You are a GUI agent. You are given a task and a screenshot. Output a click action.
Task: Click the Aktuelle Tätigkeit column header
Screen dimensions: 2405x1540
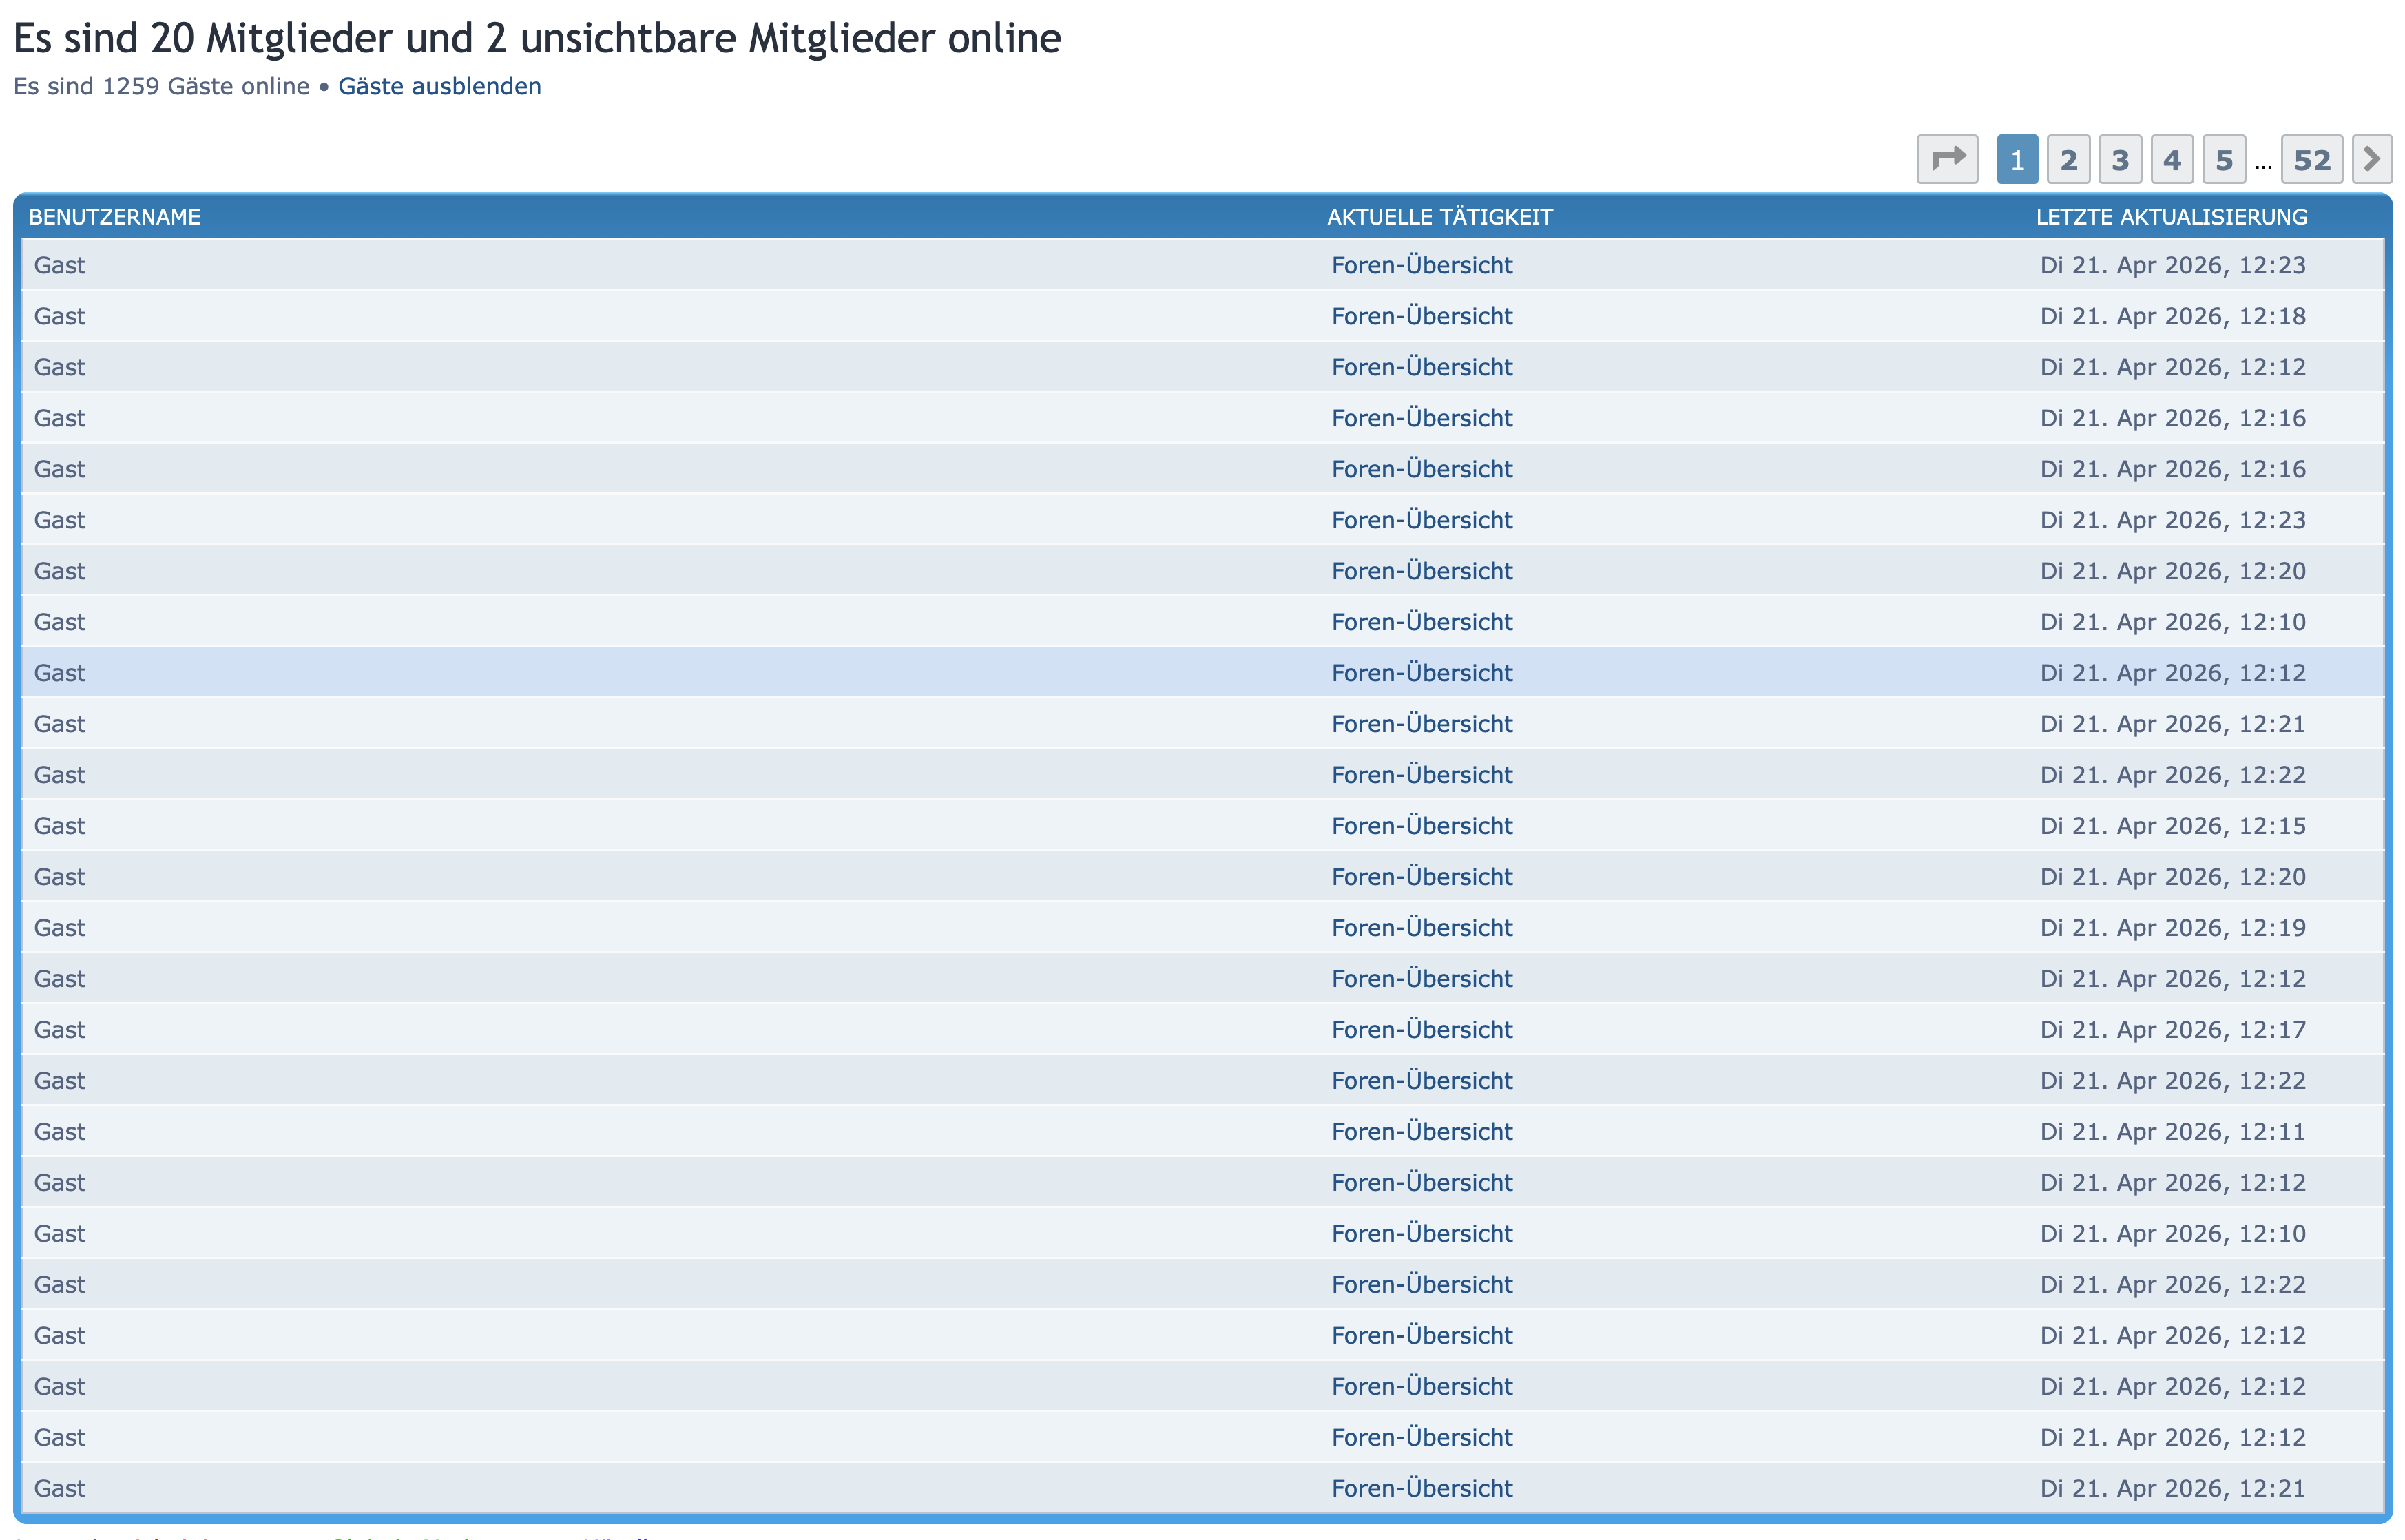1439,217
